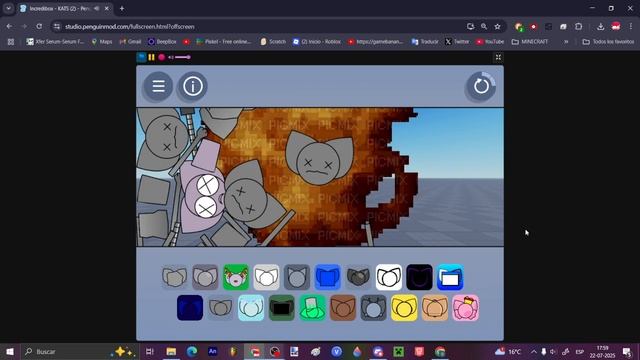Select the pink crowned character icon
Screen dimensions: 640x360
click(x=465, y=308)
